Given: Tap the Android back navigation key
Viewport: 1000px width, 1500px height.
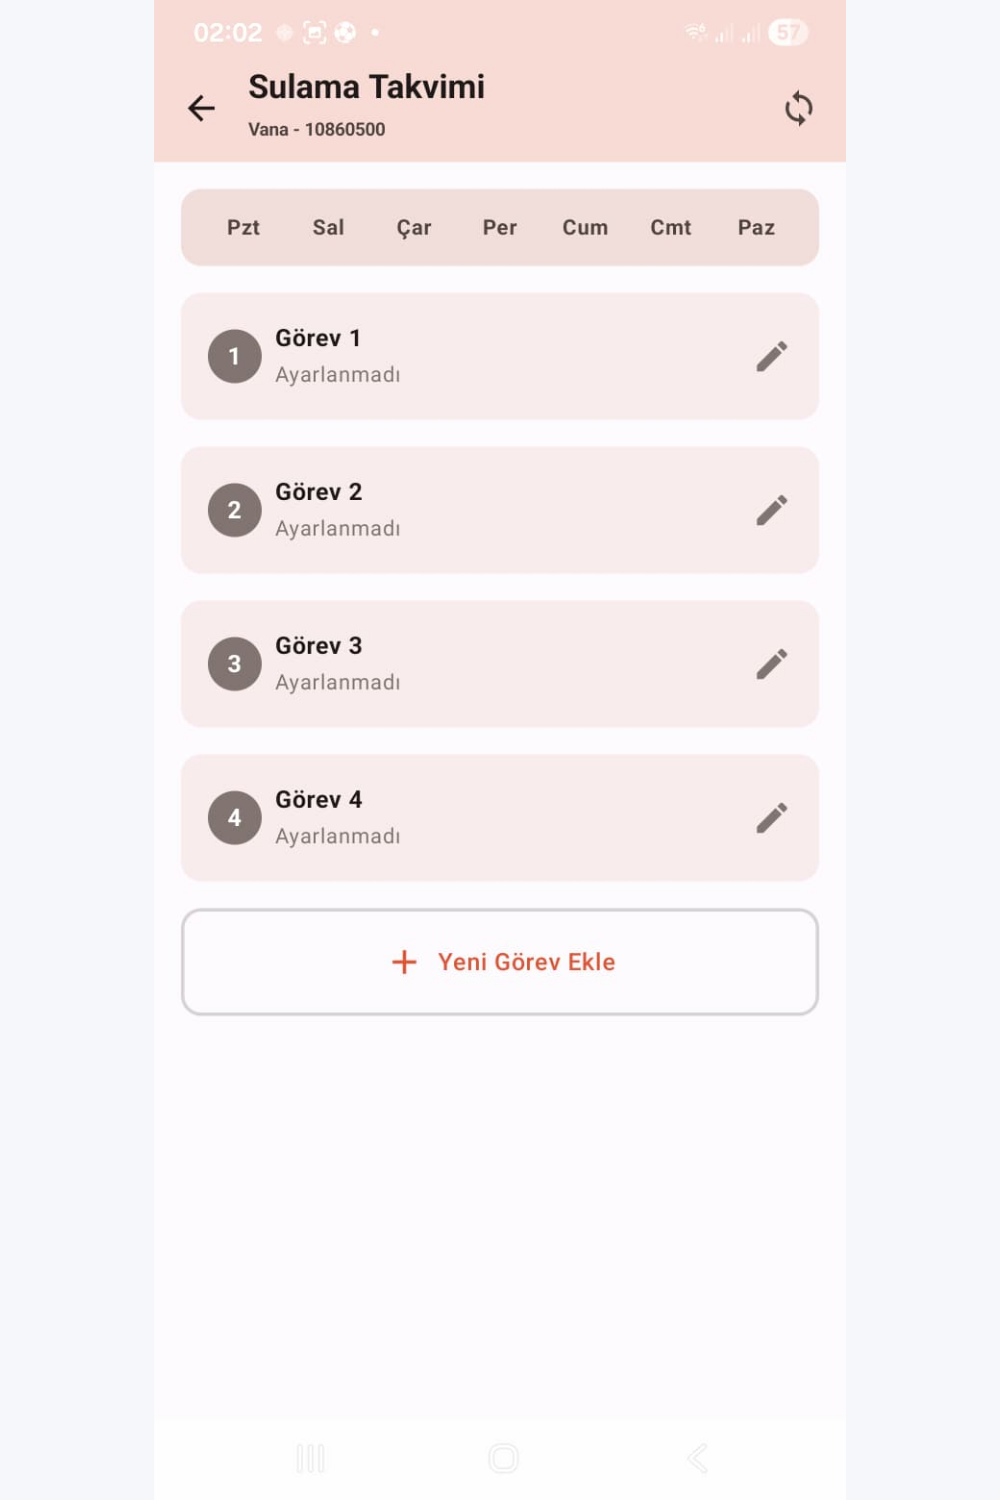Looking at the screenshot, I should (697, 1459).
